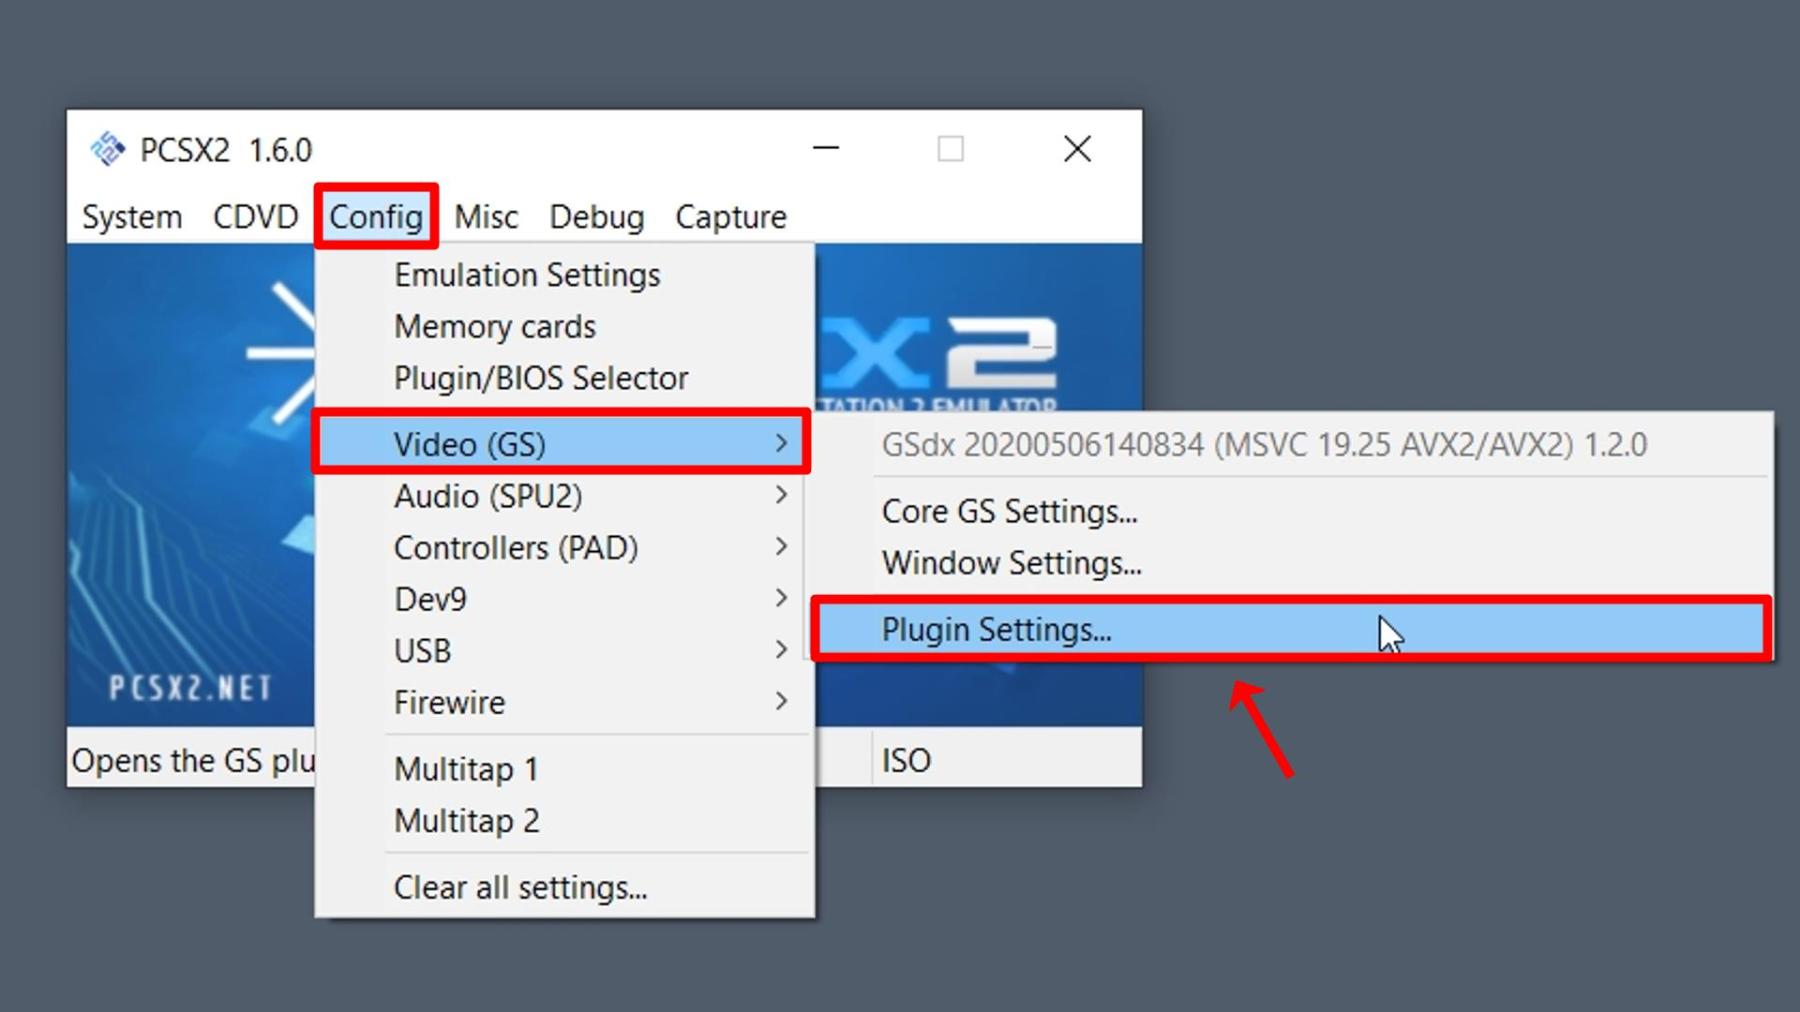Expand the Controllers (PAD) submenu arrow

pyautogui.click(x=781, y=547)
